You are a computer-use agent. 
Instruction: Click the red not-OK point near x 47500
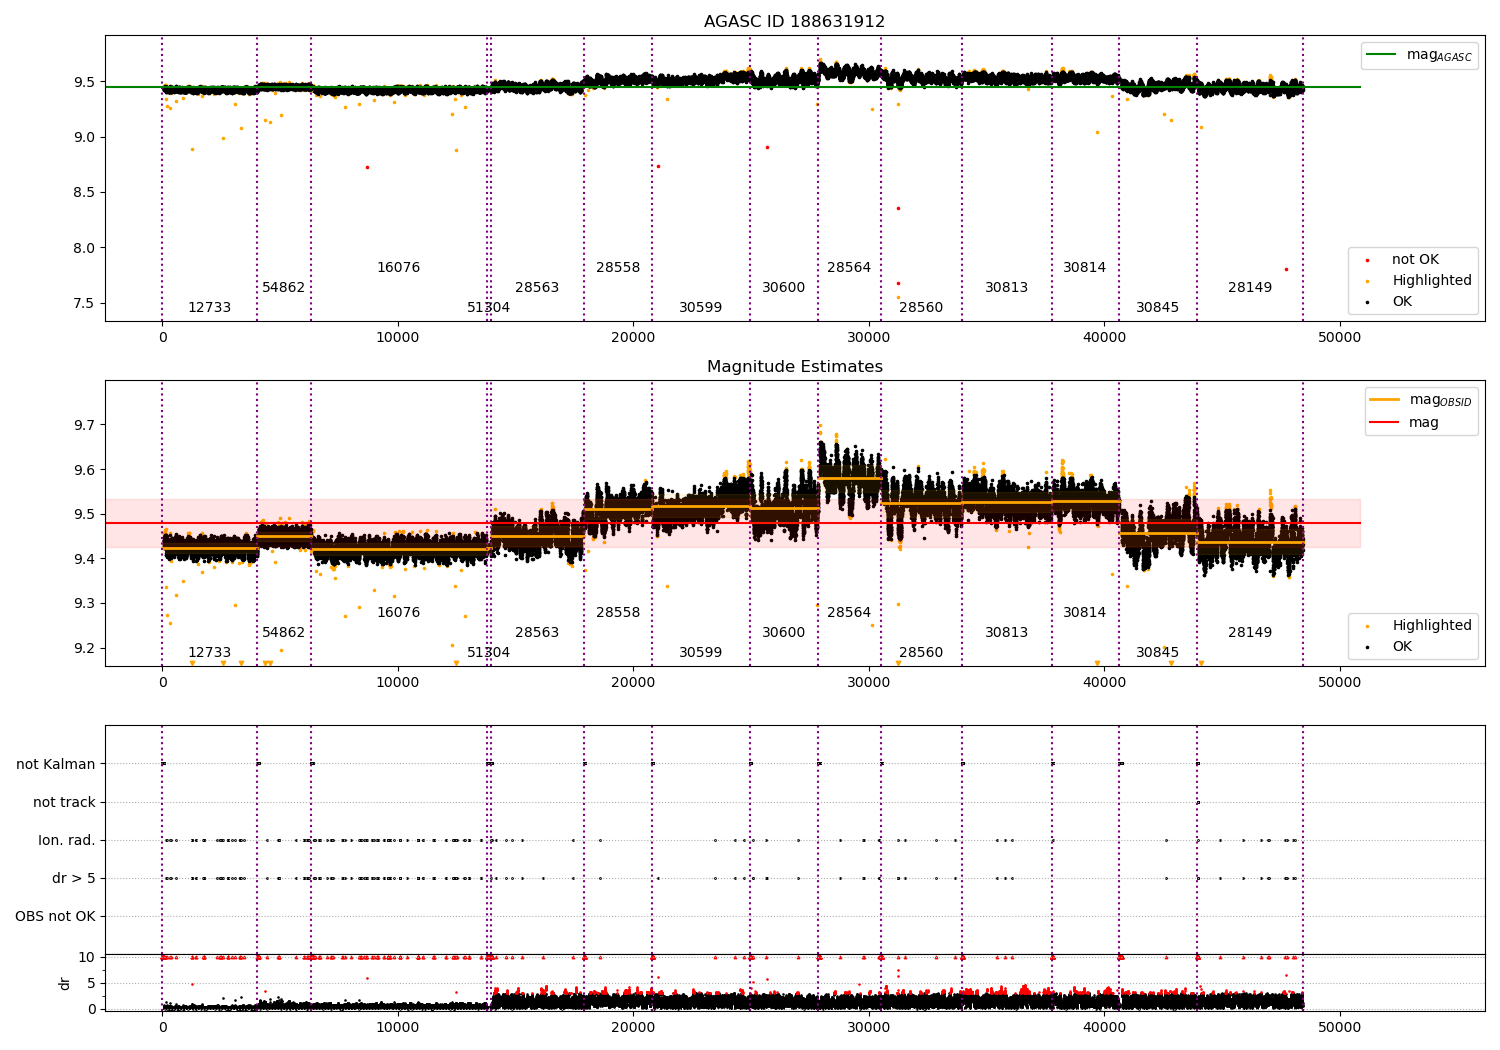(1286, 269)
